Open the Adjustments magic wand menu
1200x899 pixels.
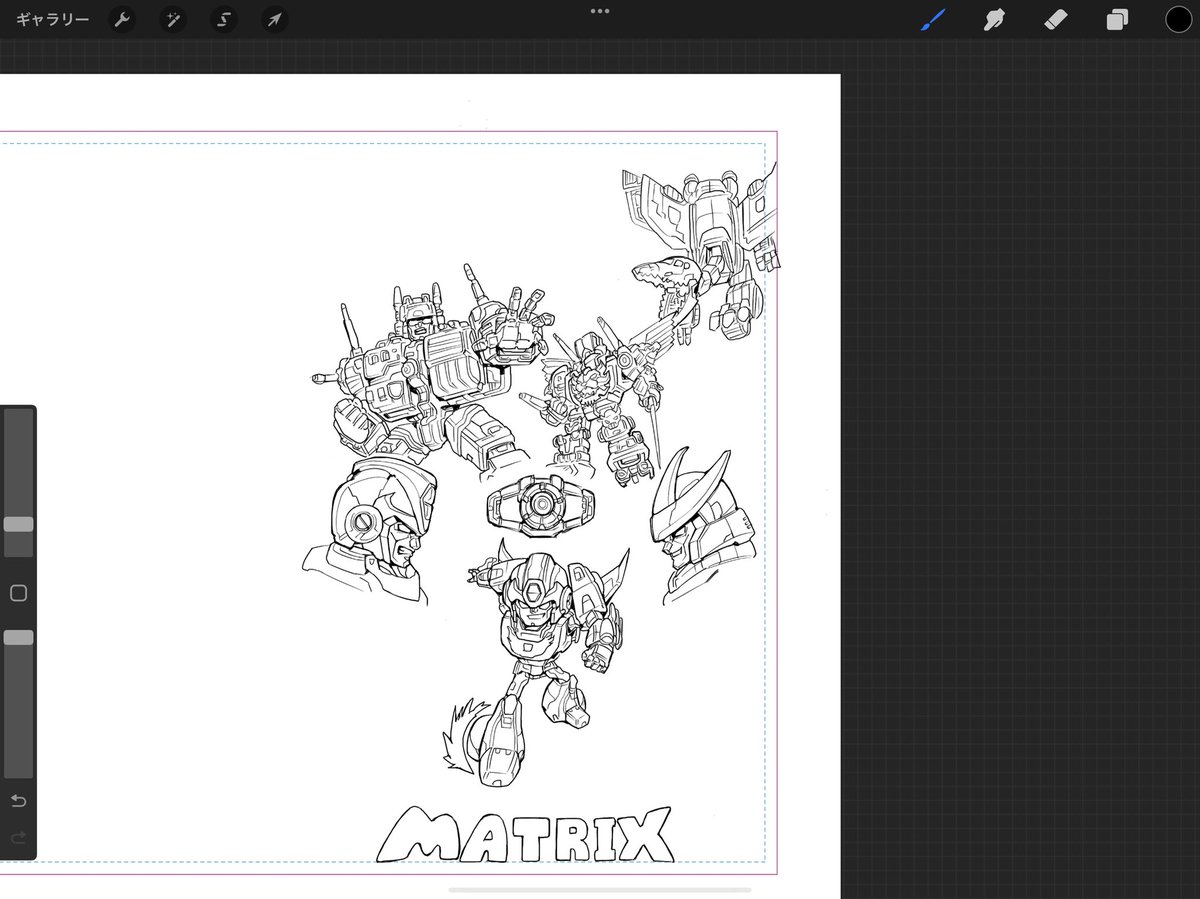click(x=173, y=20)
